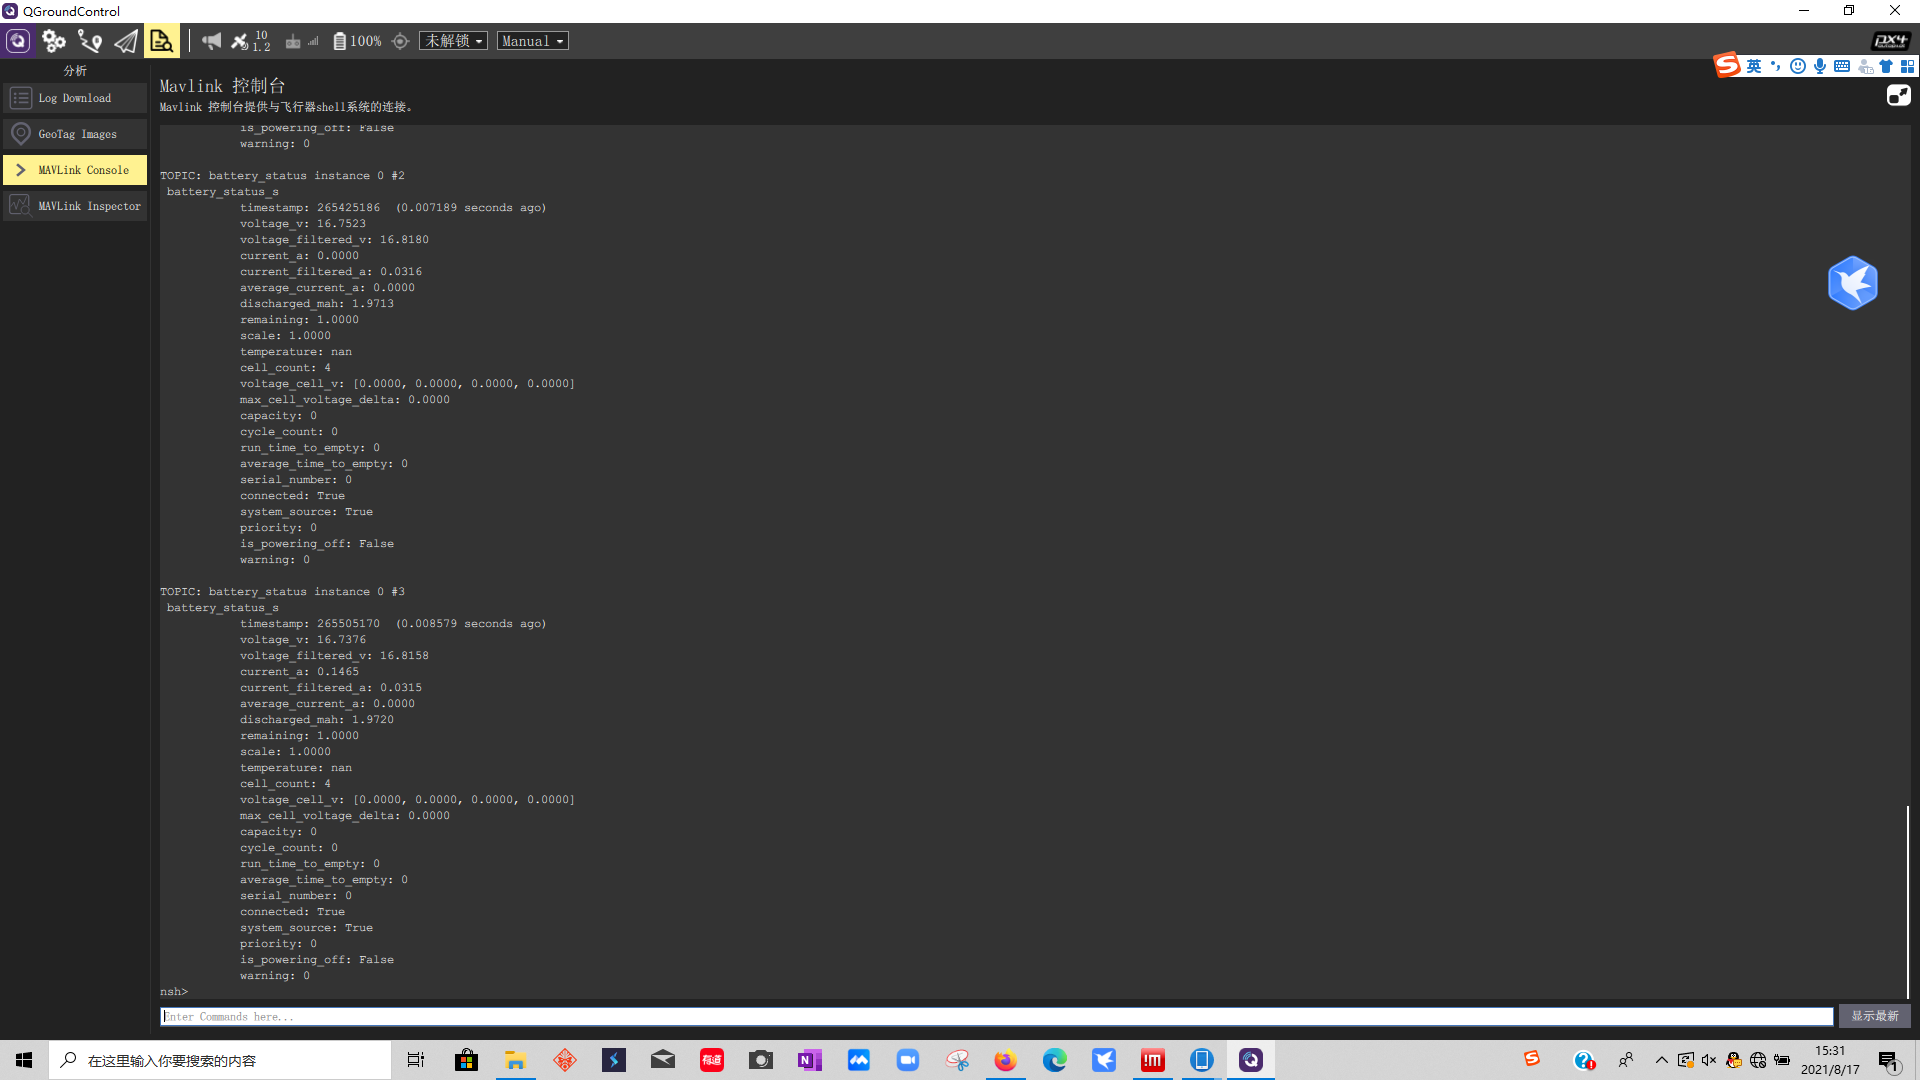
Task: Open the Manual flight mode dropdown
Action: tap(532, 41)
